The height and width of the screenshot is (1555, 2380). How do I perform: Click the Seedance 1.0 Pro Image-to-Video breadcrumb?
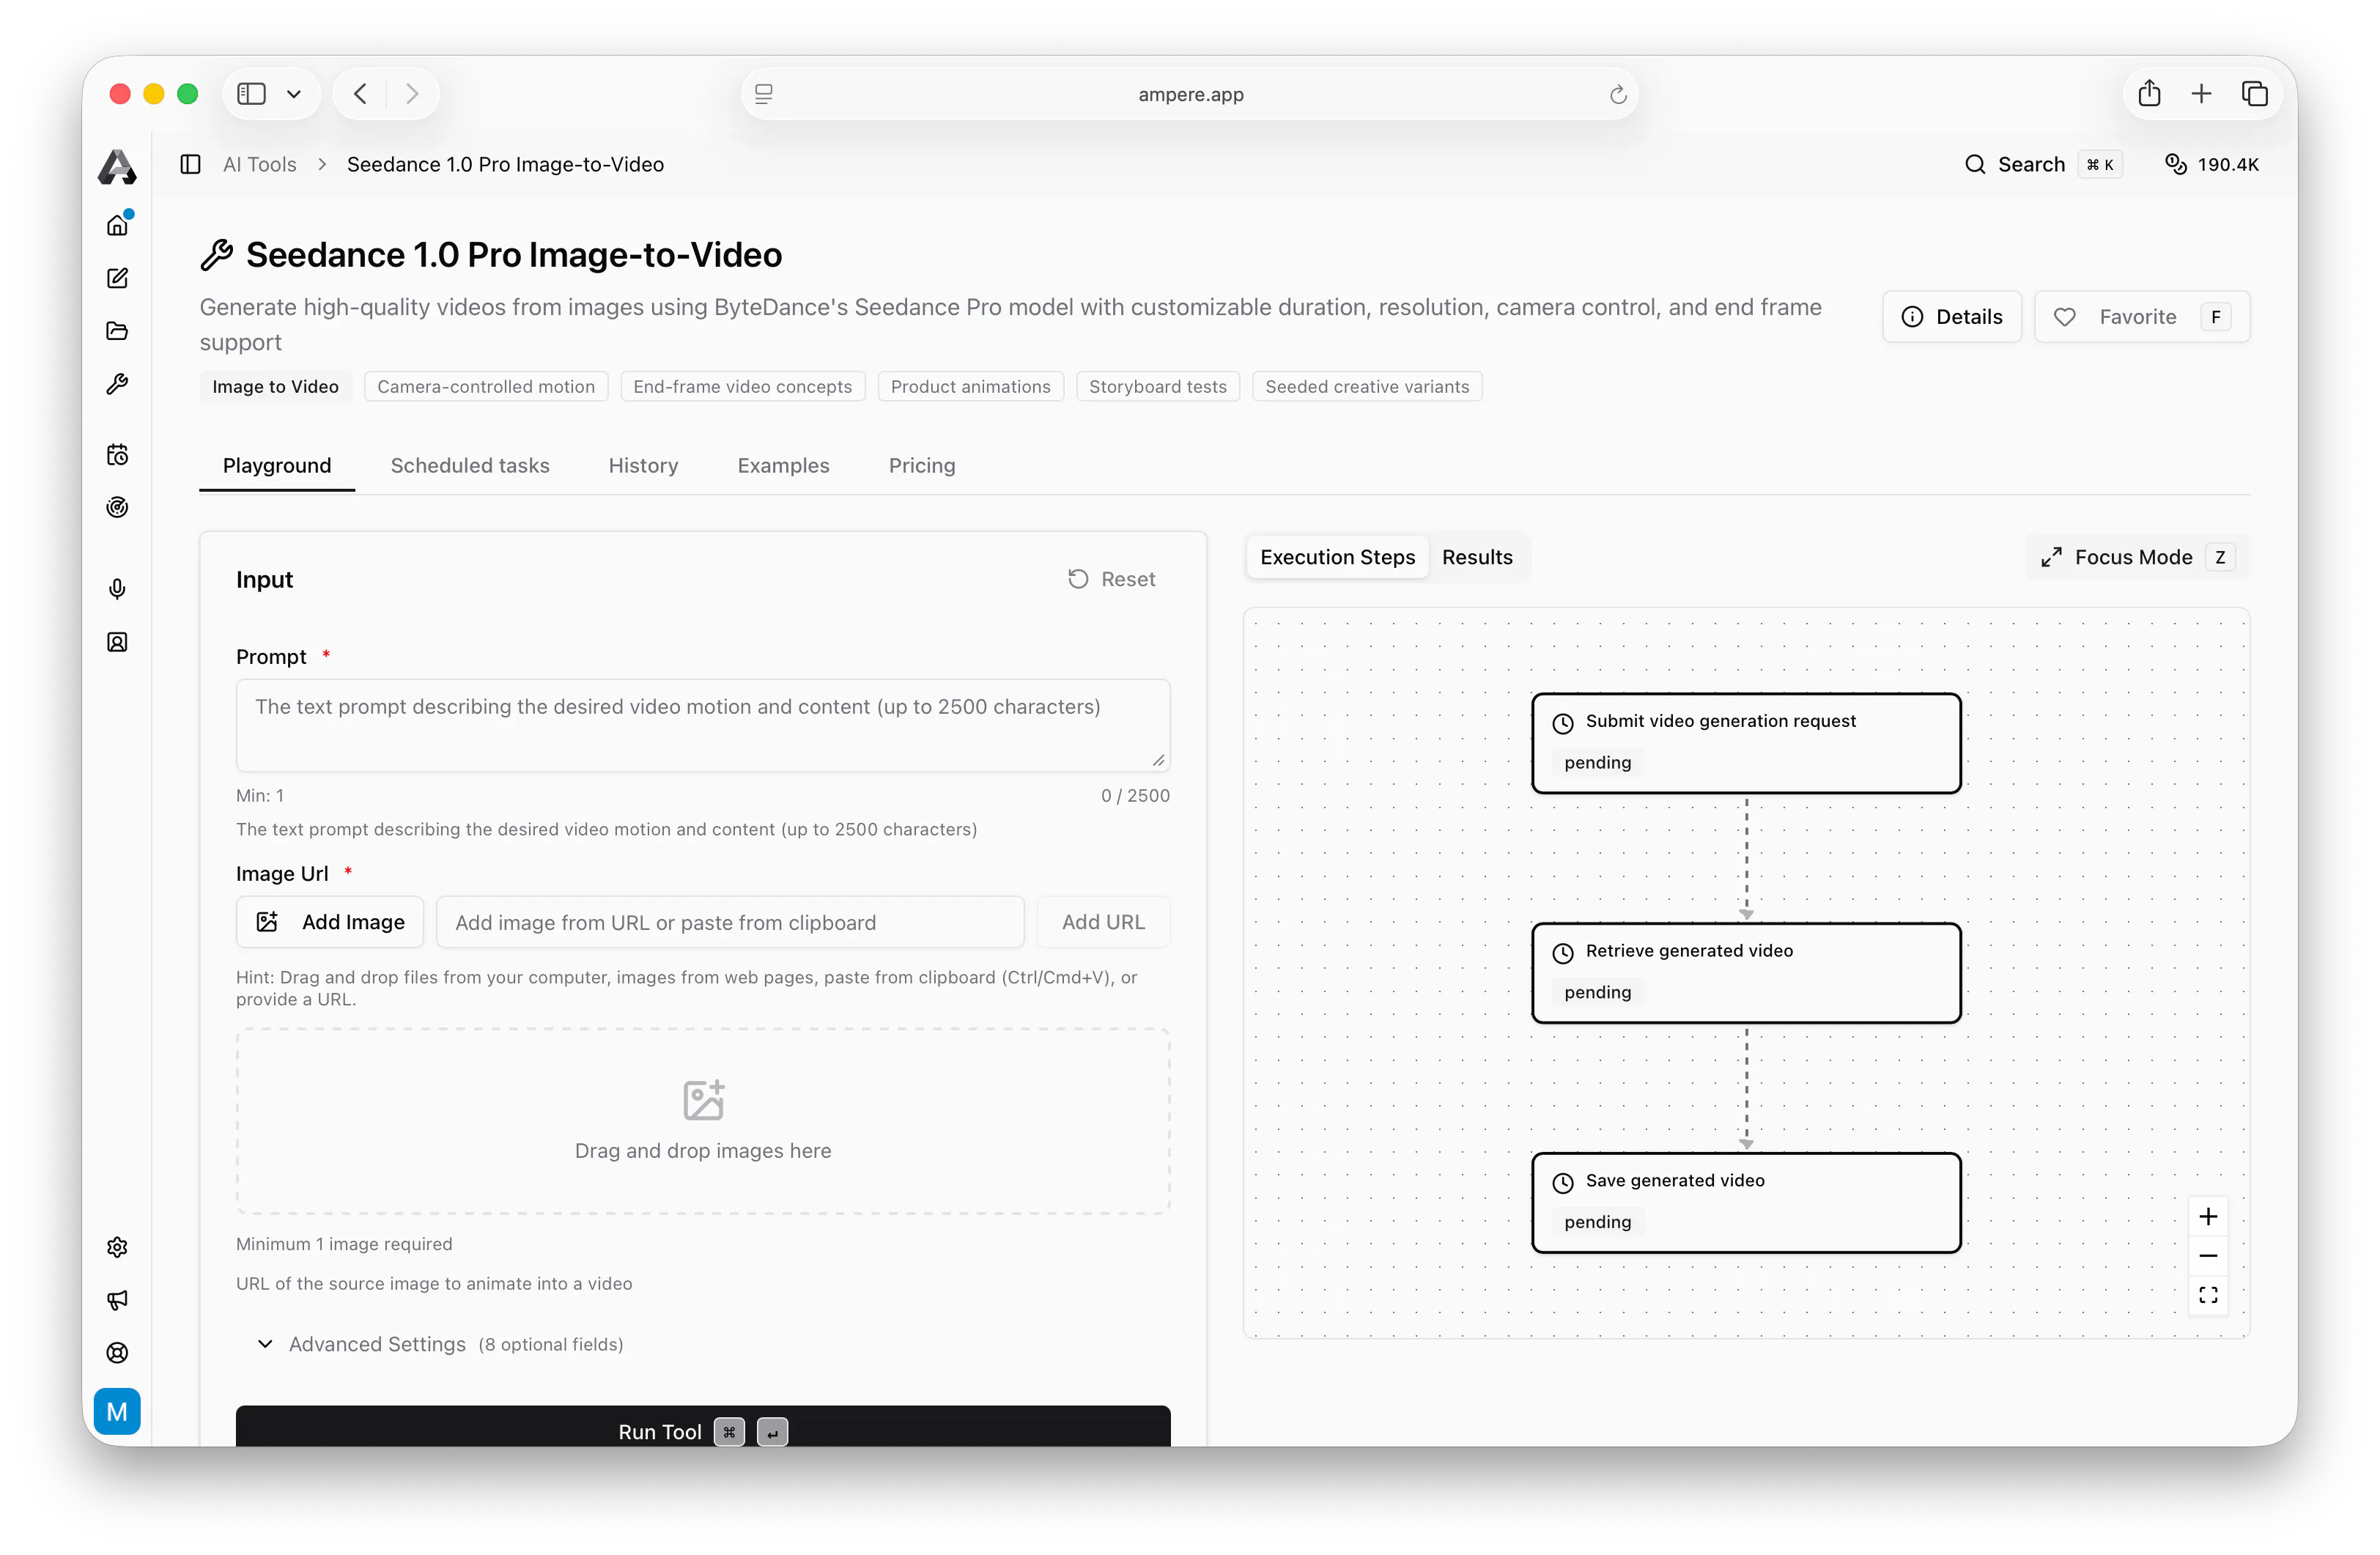tap(505, 164)
